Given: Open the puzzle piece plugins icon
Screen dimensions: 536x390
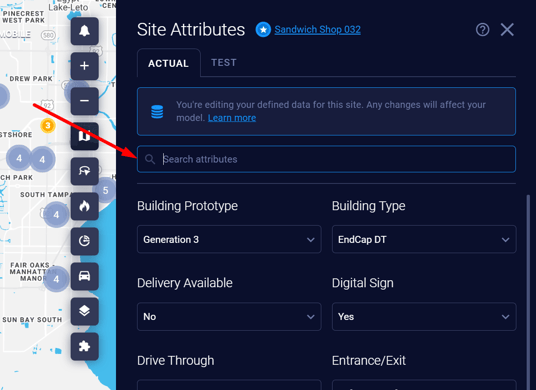Looking at the screenshot, I should pyautogui.click(x=84, y=346).
